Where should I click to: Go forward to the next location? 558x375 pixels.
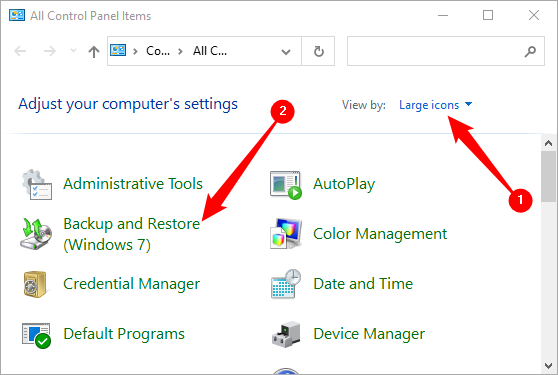point(49,51)
